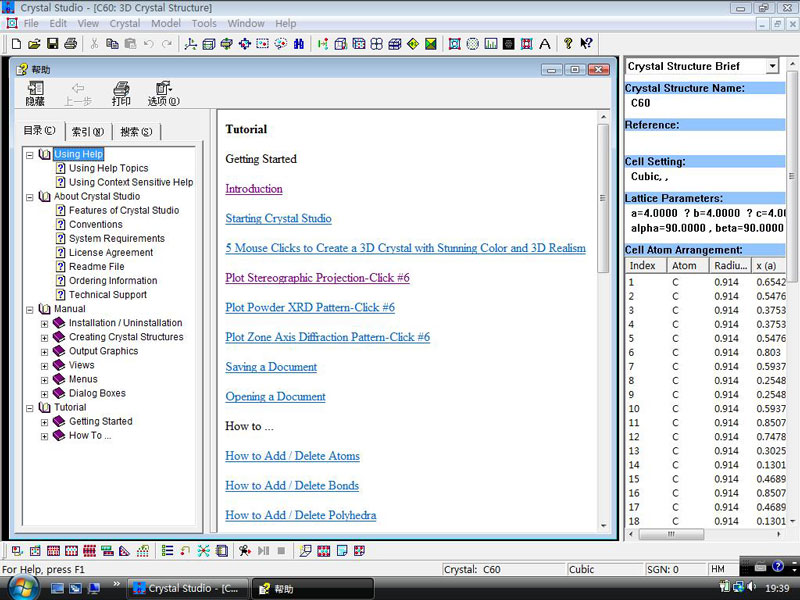The image size is (800, 600).
Task: Click the 隐藏 hide button in help window
Action: point(35,93)
